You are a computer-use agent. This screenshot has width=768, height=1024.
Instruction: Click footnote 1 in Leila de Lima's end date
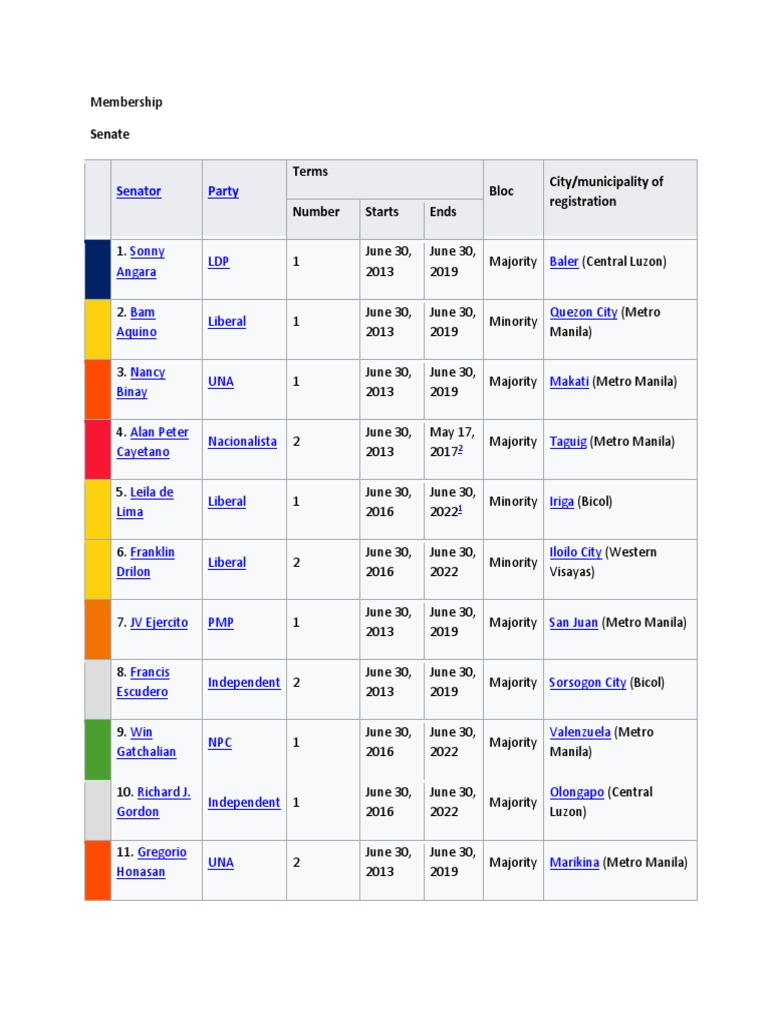(460, 509)
